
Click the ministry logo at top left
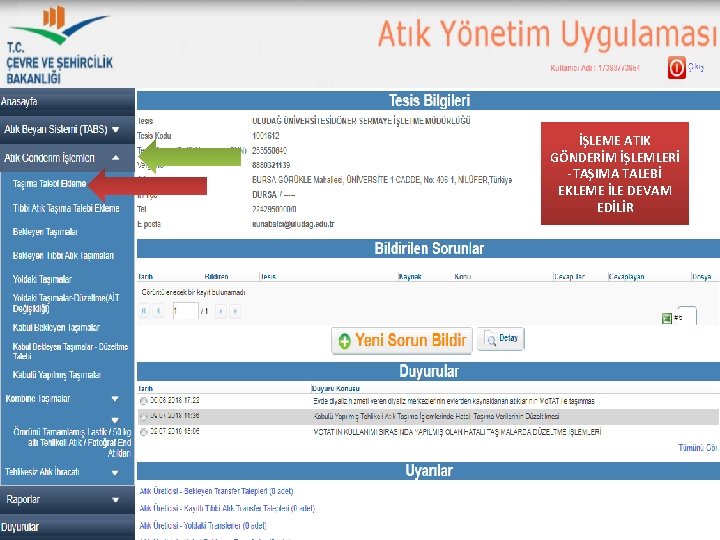click(59, 45)
